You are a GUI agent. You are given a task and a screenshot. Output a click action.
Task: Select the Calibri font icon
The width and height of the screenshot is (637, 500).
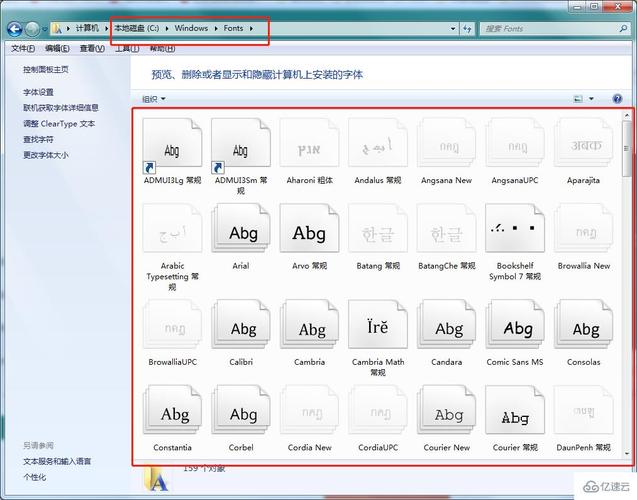pyautogui.click(x=242, y=328)
